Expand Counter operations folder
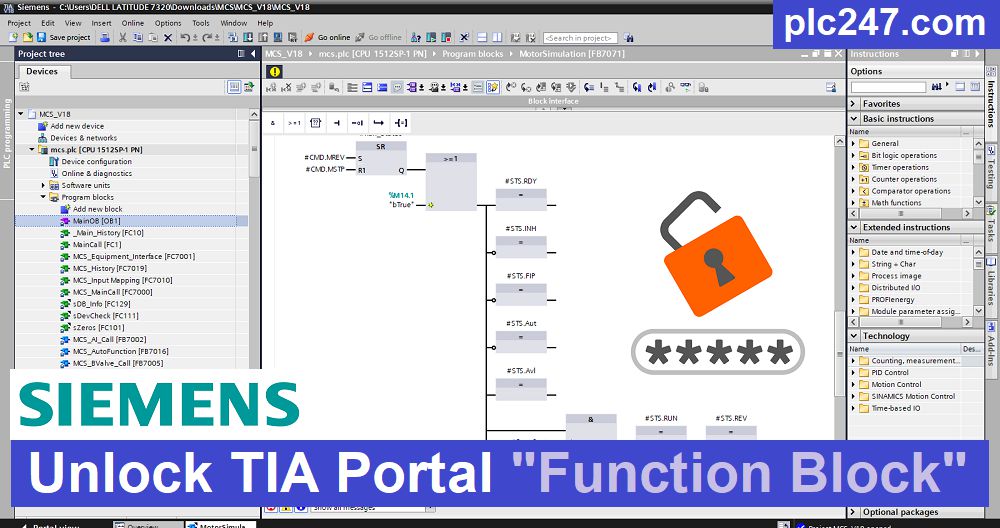 [854, 179]
